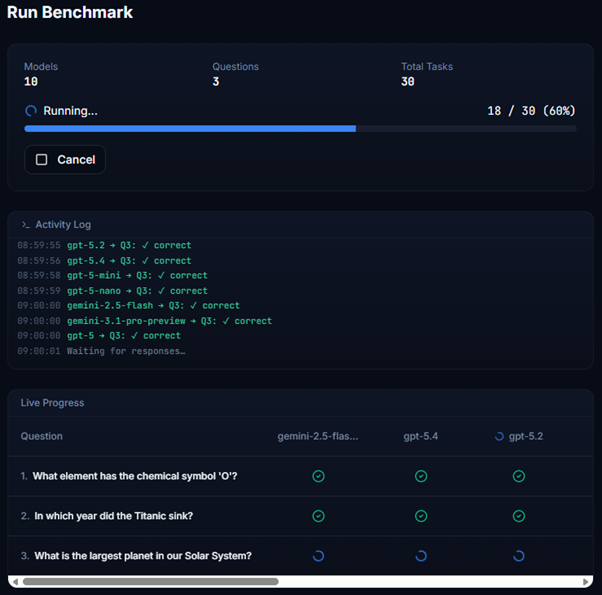The width and height of the screenshot is (602, 595).
Task: Click gemini check icon for Titanic question
Action: click(x=318, y=516)
